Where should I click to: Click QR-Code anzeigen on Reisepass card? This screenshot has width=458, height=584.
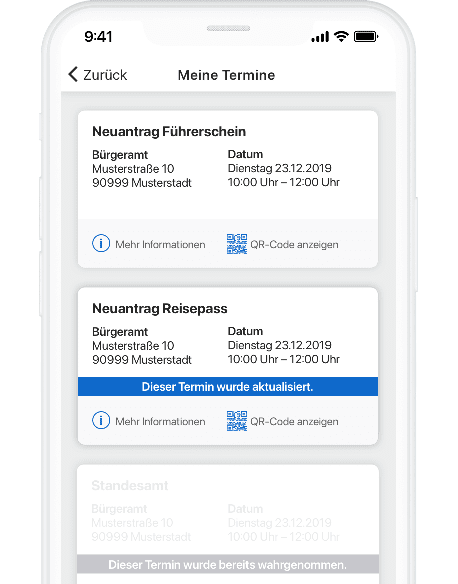(294, 421)
